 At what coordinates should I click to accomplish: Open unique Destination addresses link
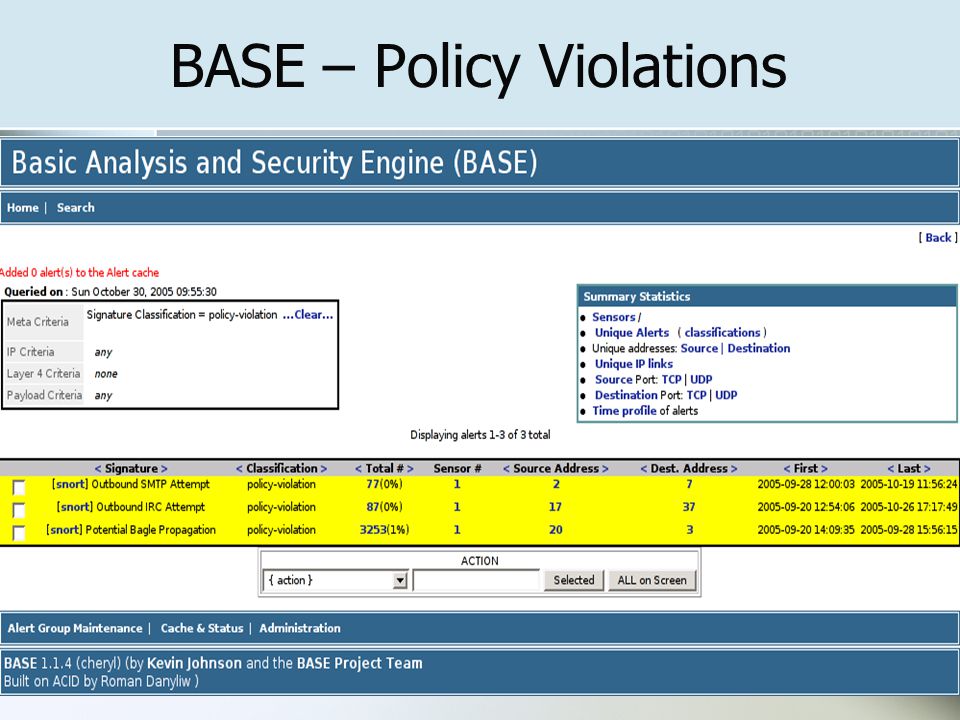coord(759,348)
